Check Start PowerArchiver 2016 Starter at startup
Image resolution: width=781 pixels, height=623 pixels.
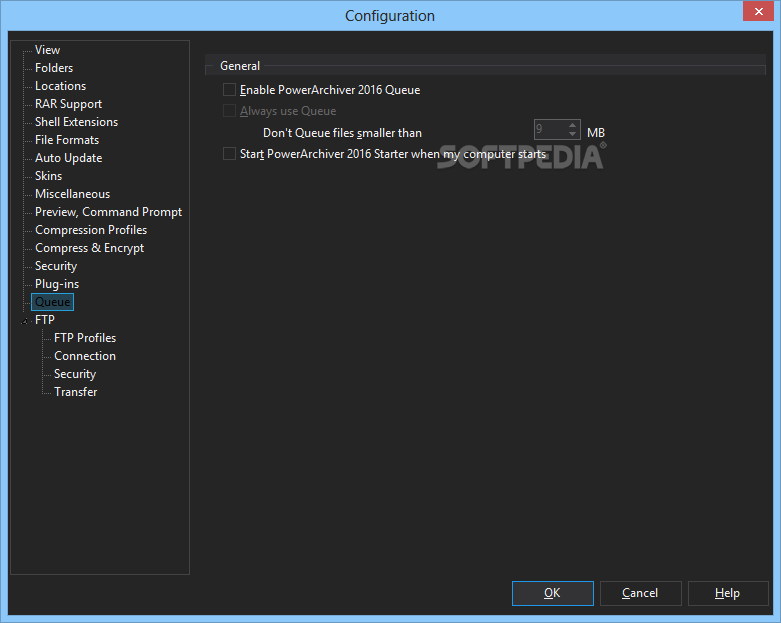(x=229, y=153)
